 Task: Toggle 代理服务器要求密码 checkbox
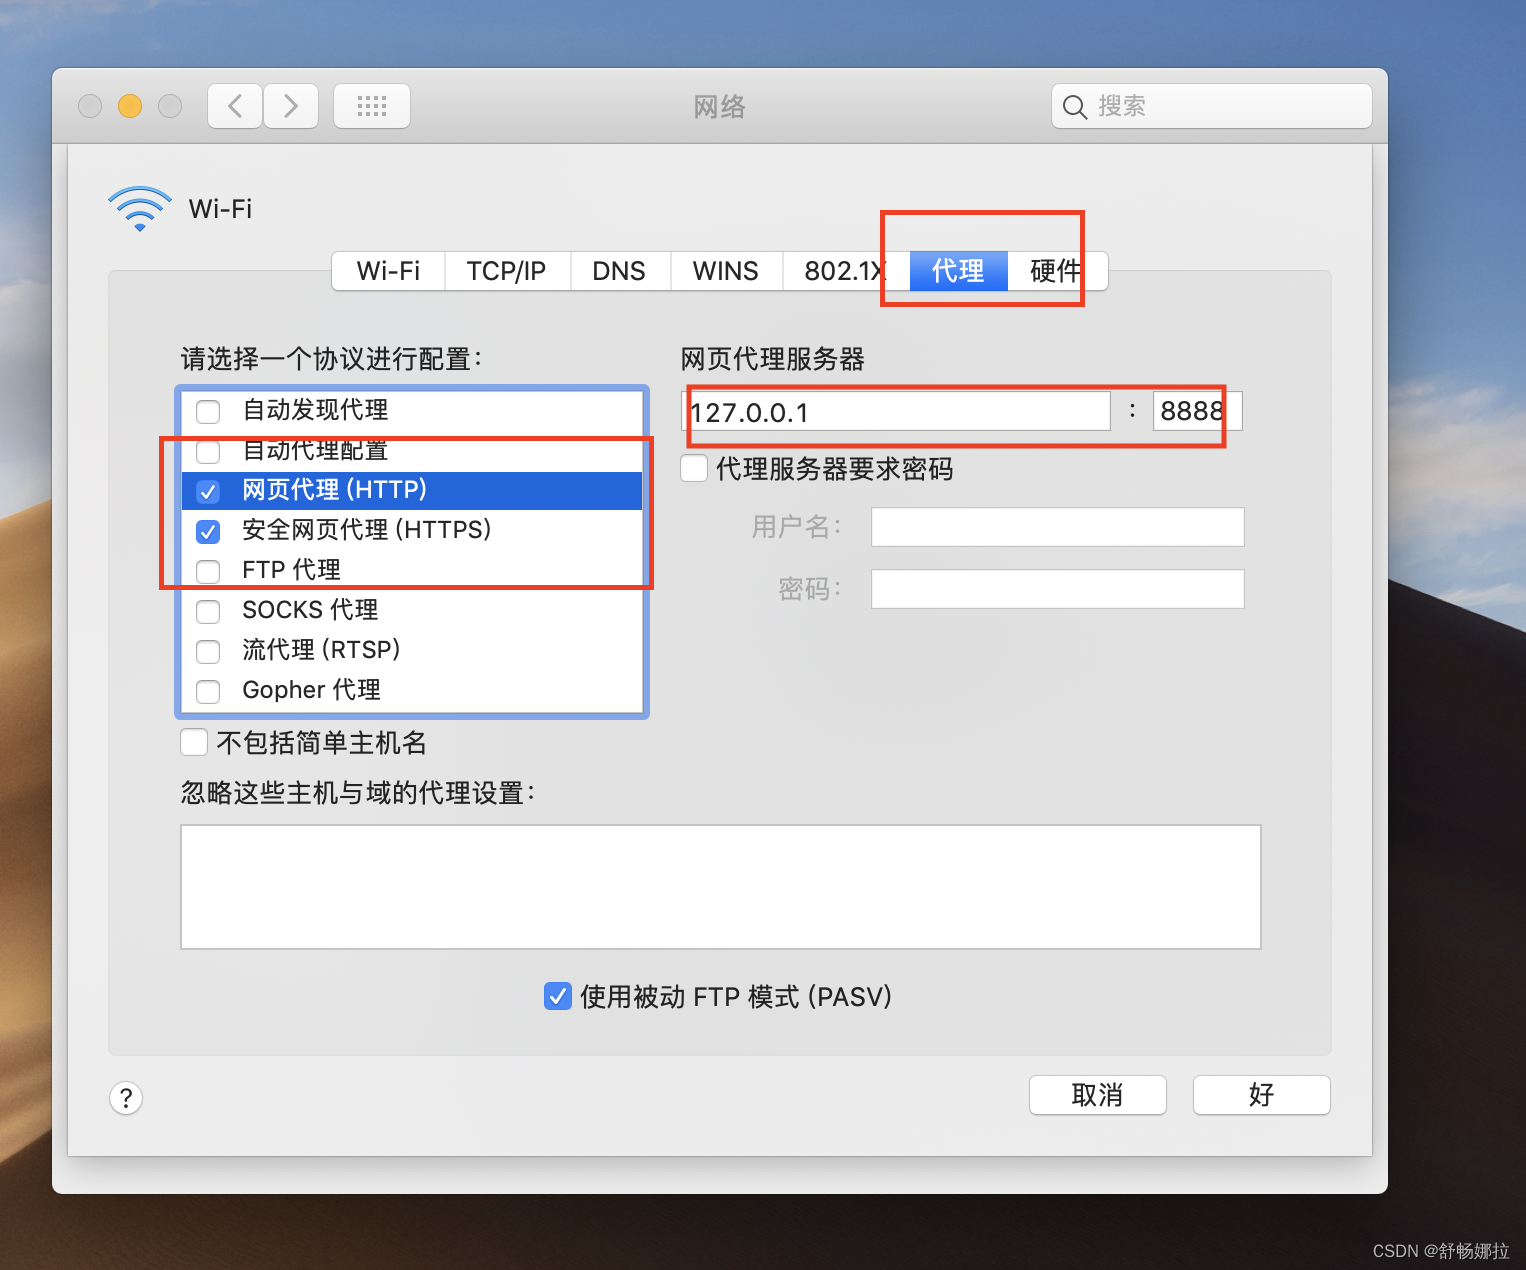click(694, 468)
